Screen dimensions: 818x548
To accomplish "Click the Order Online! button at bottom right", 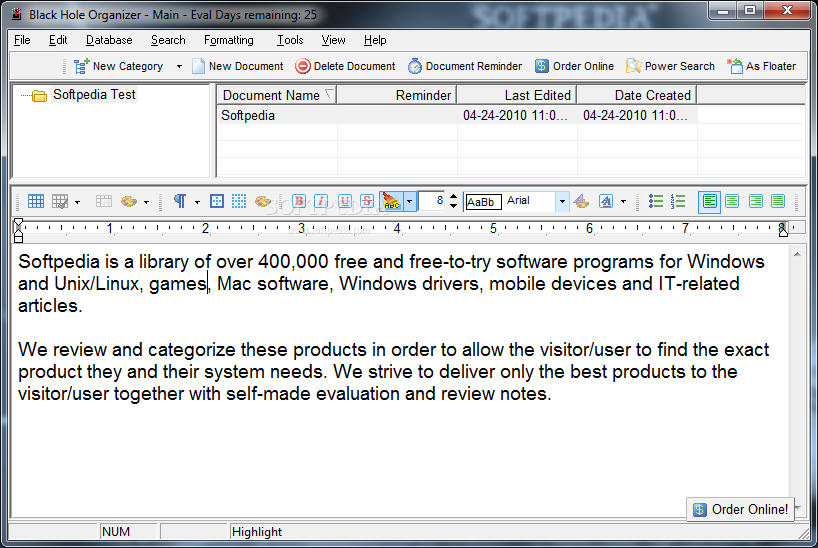I will pos(741,509).
